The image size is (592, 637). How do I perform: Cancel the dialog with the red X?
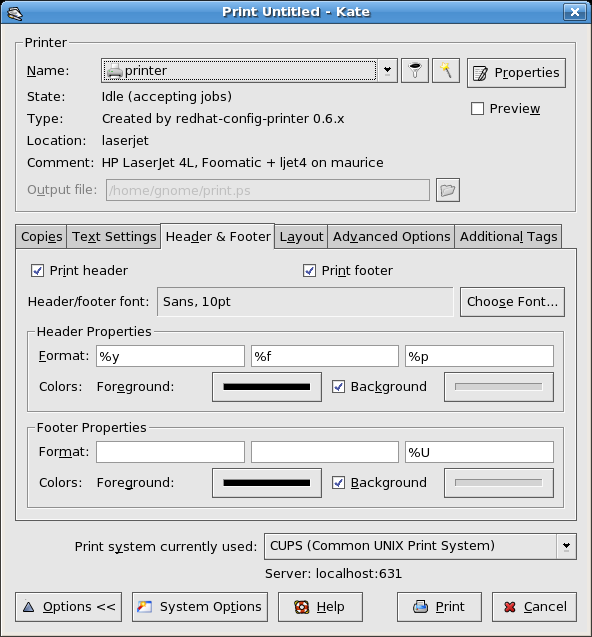point(534,607)
